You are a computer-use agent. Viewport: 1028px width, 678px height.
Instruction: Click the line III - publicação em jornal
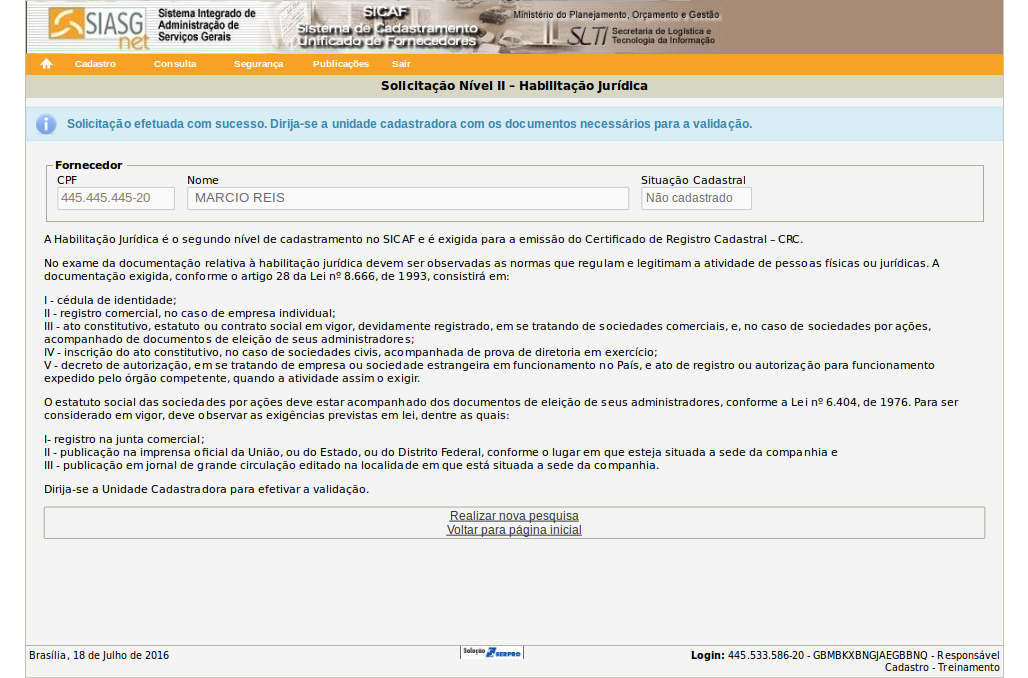351,466
